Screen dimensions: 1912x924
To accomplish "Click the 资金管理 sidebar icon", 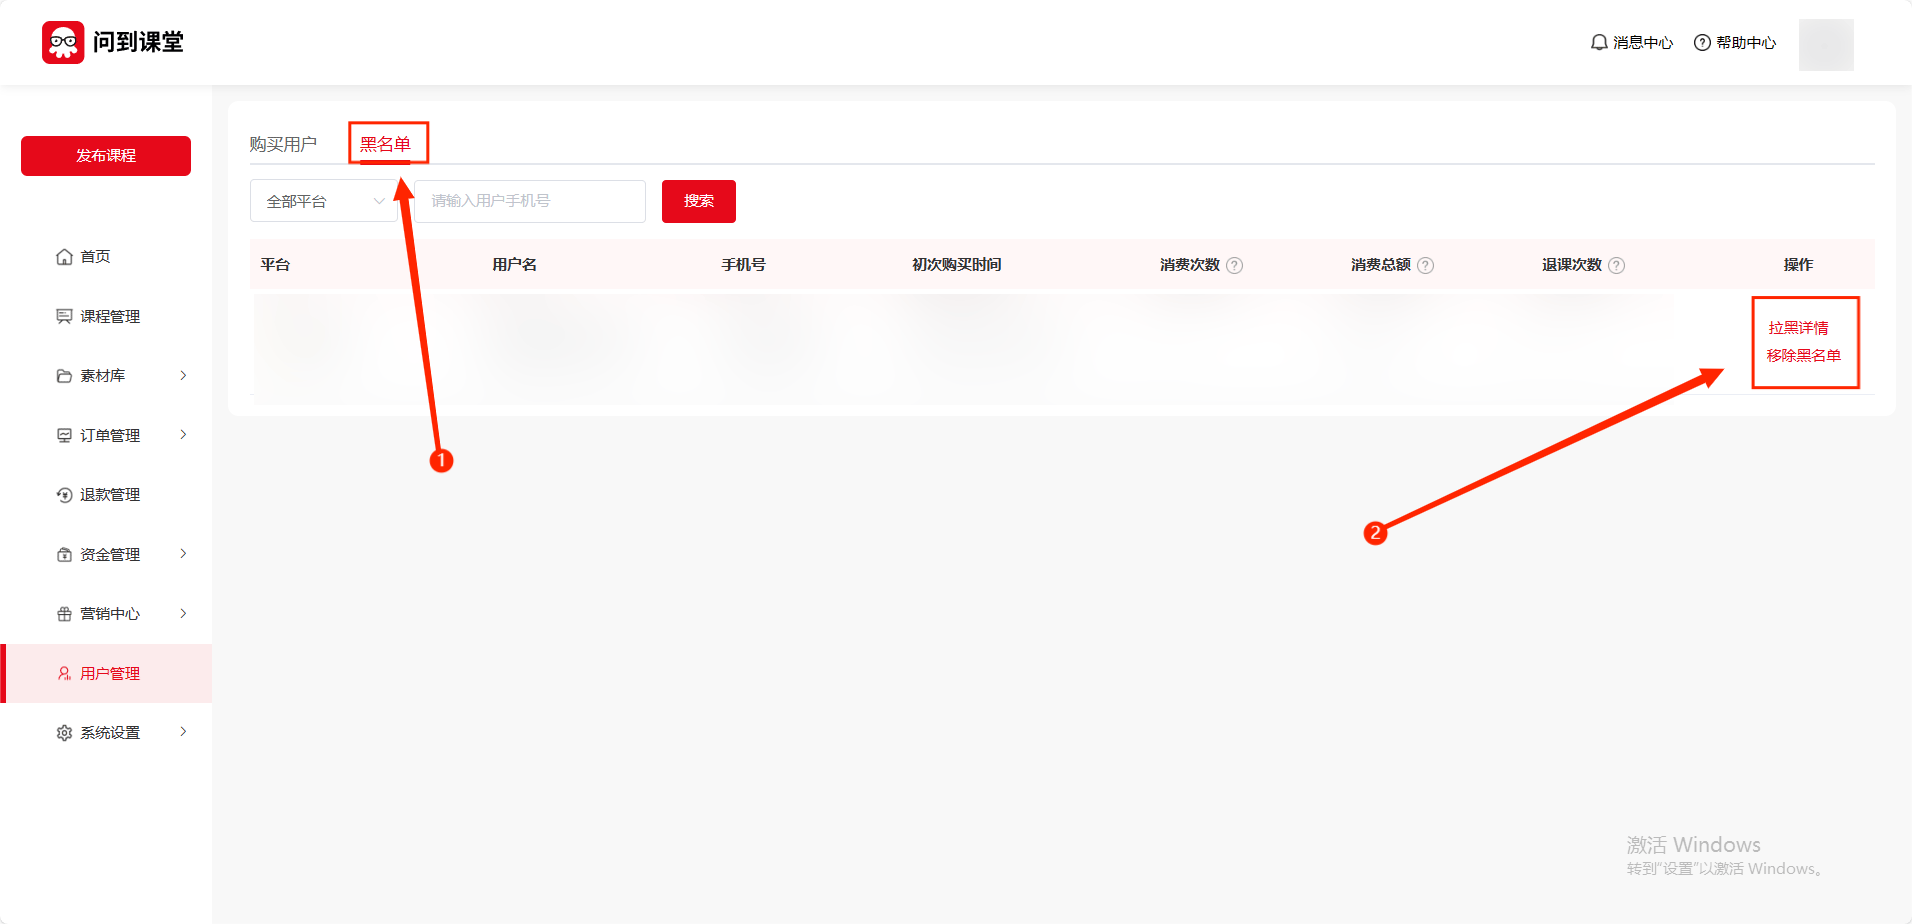I will (65, 554).
